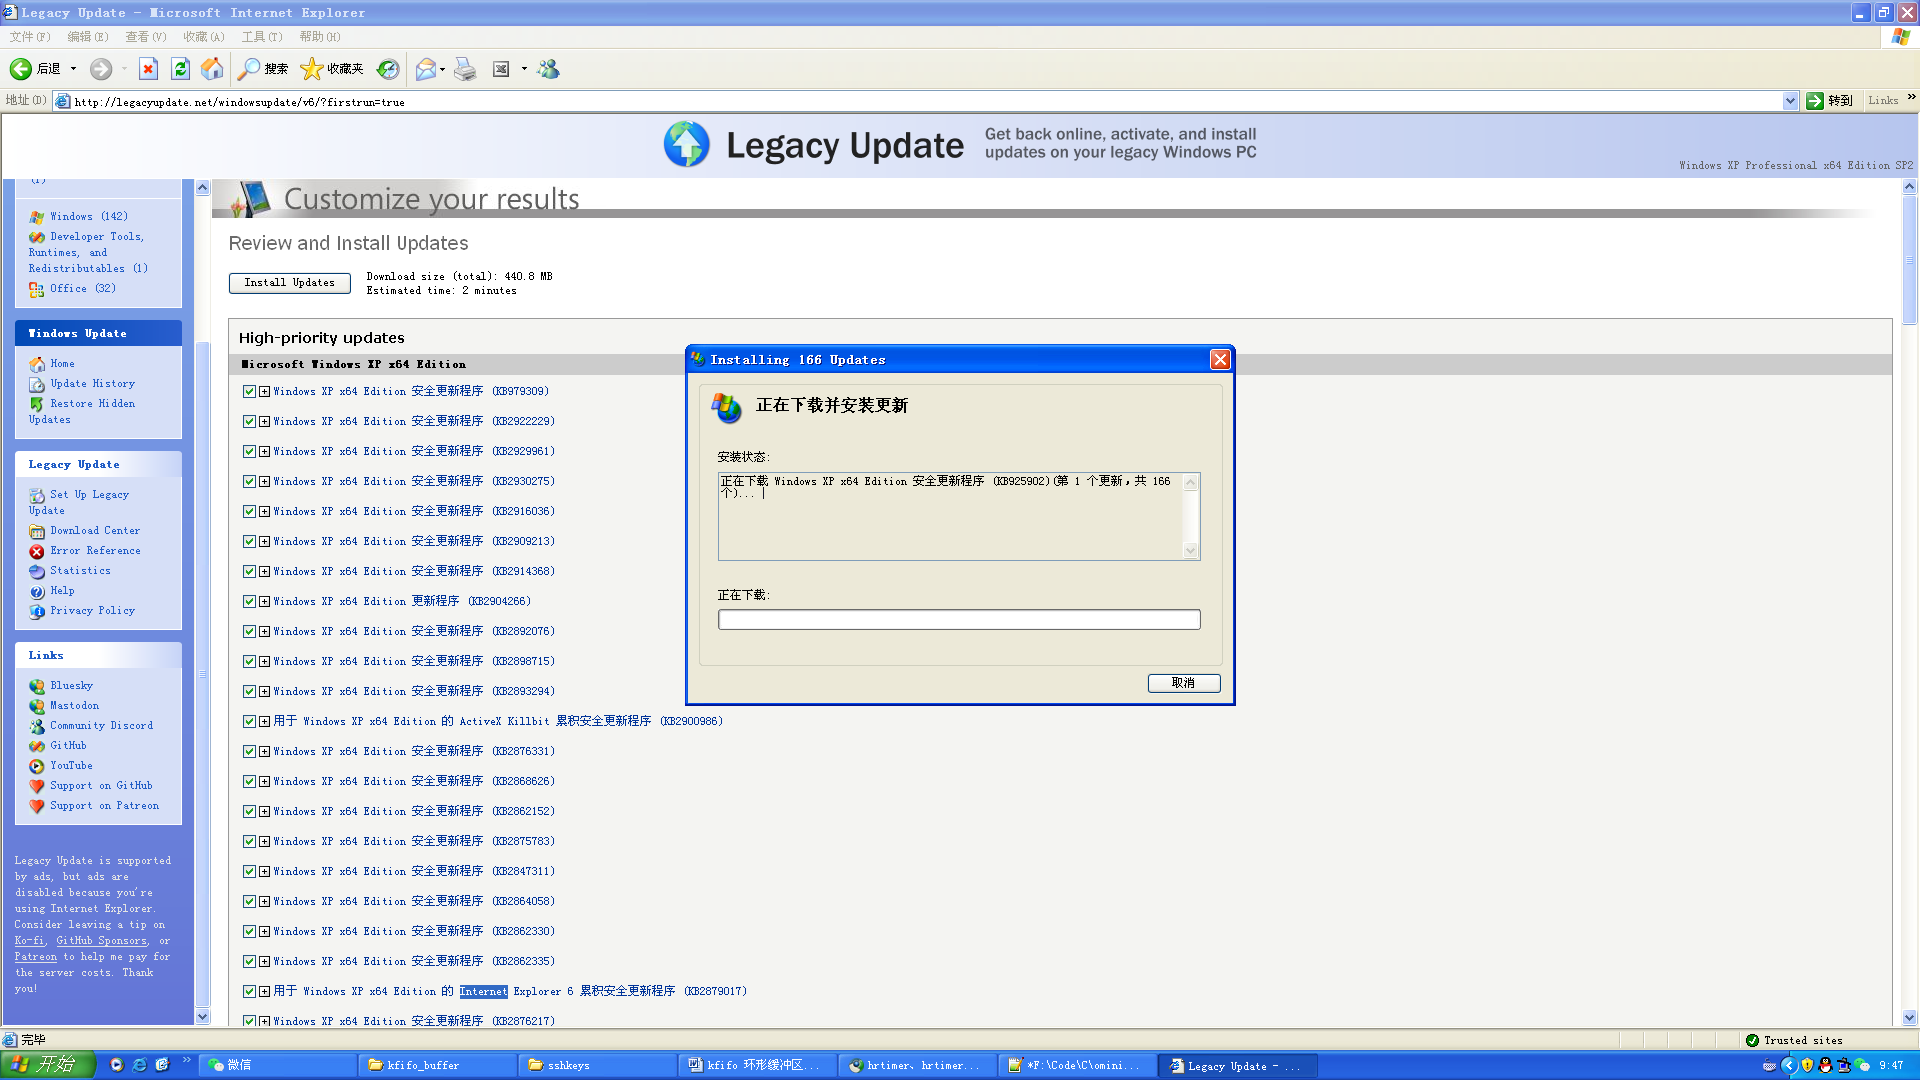Open the 查看(V) menu
The height and width of the screenshot is (1080, 1920).
click(x=146, y=37)
